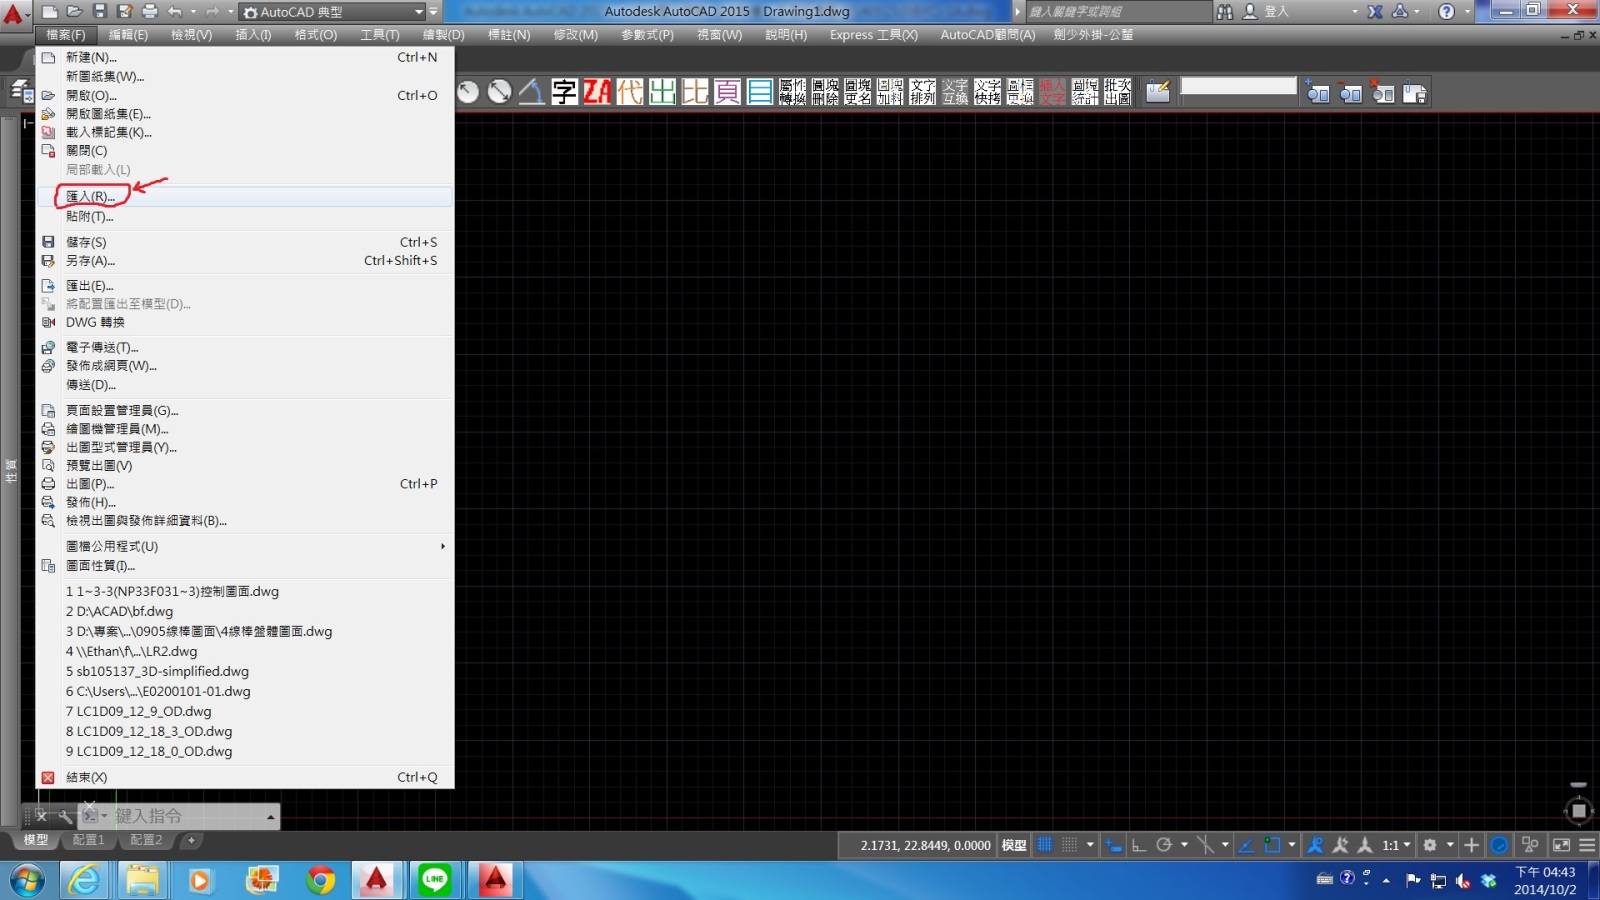Click the keyword search box in title bar
The width and height of the screenshot is (1600, 900).
pyautogui.click(x=1117, y=12)
